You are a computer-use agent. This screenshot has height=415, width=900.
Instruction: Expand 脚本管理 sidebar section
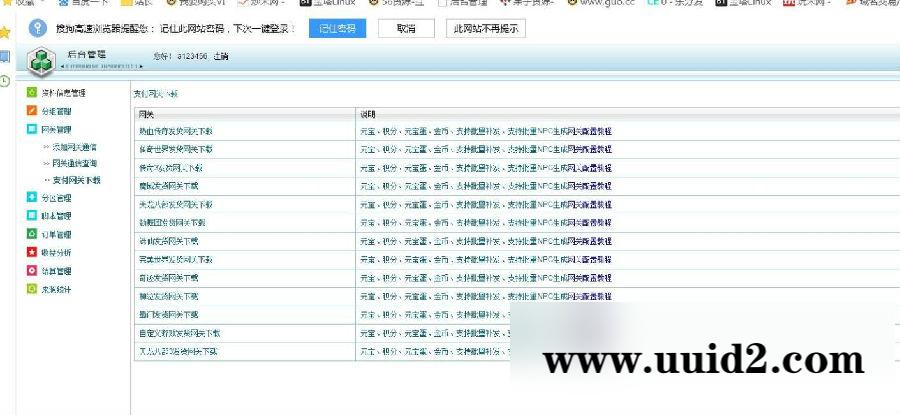[x=56, y=216]
